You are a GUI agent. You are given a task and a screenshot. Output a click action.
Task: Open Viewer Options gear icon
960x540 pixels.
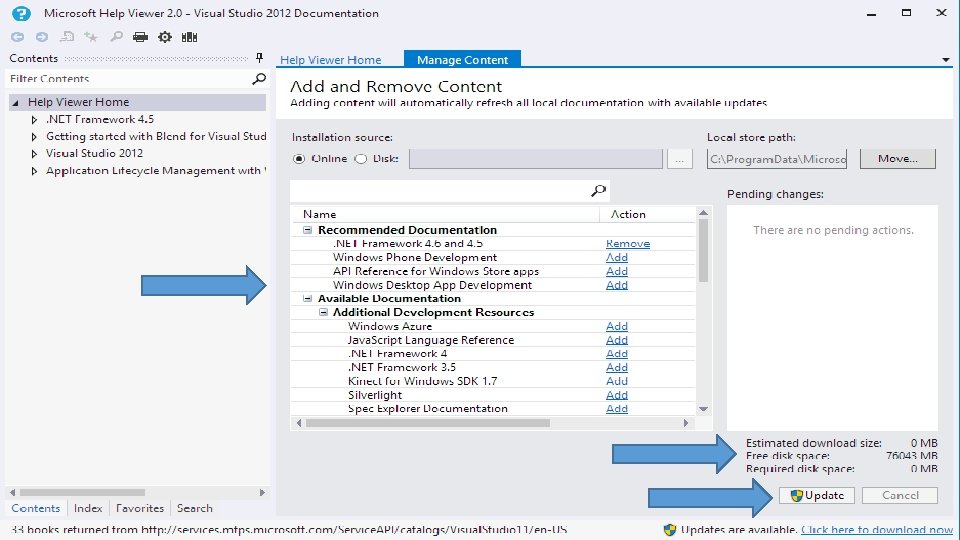point(165,37)
